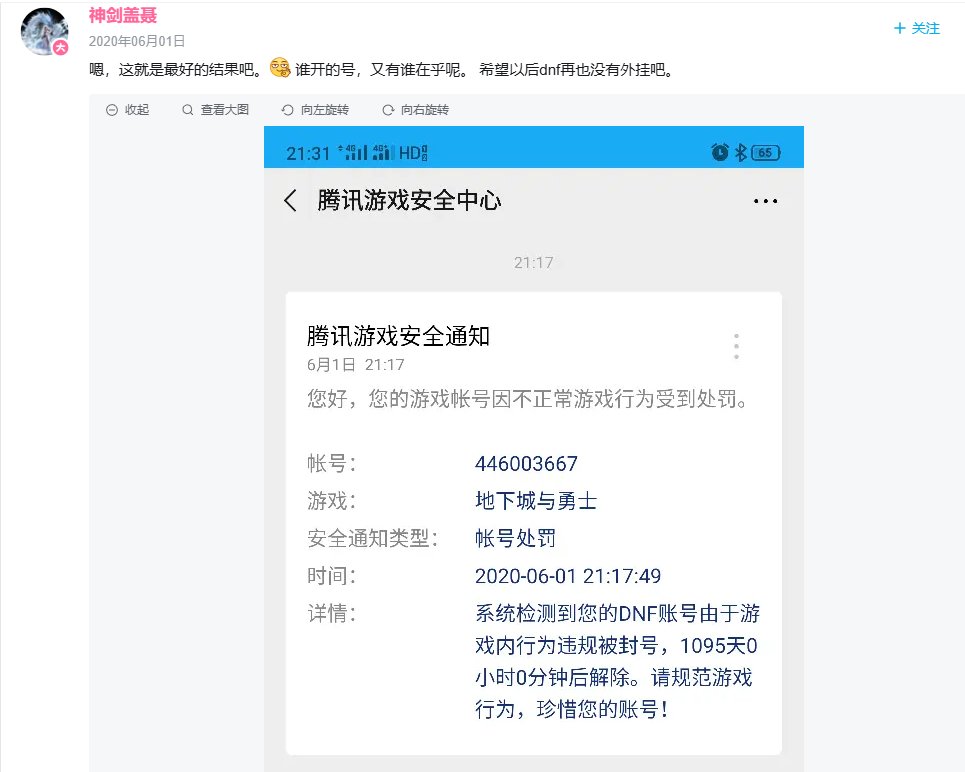Click the HD indicator in status bar
This screenshot has width=965, height=772.
click(x=413, y=153)
